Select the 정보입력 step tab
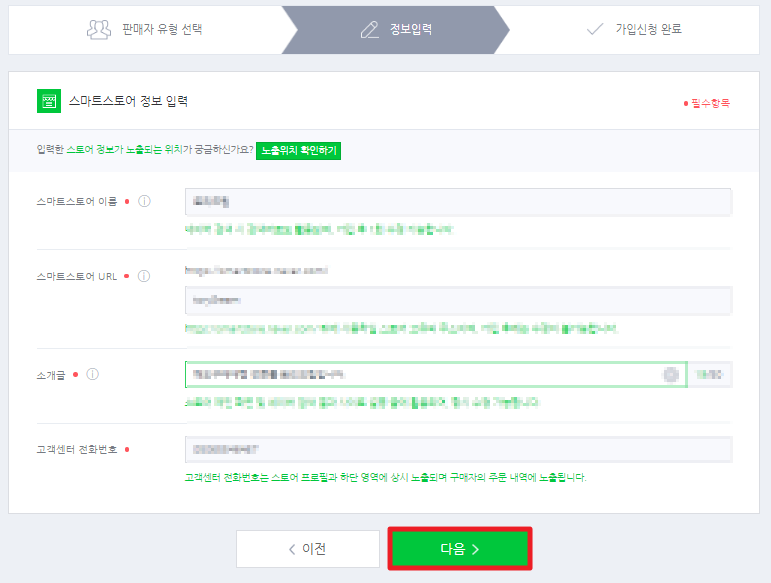 (396, 29)
